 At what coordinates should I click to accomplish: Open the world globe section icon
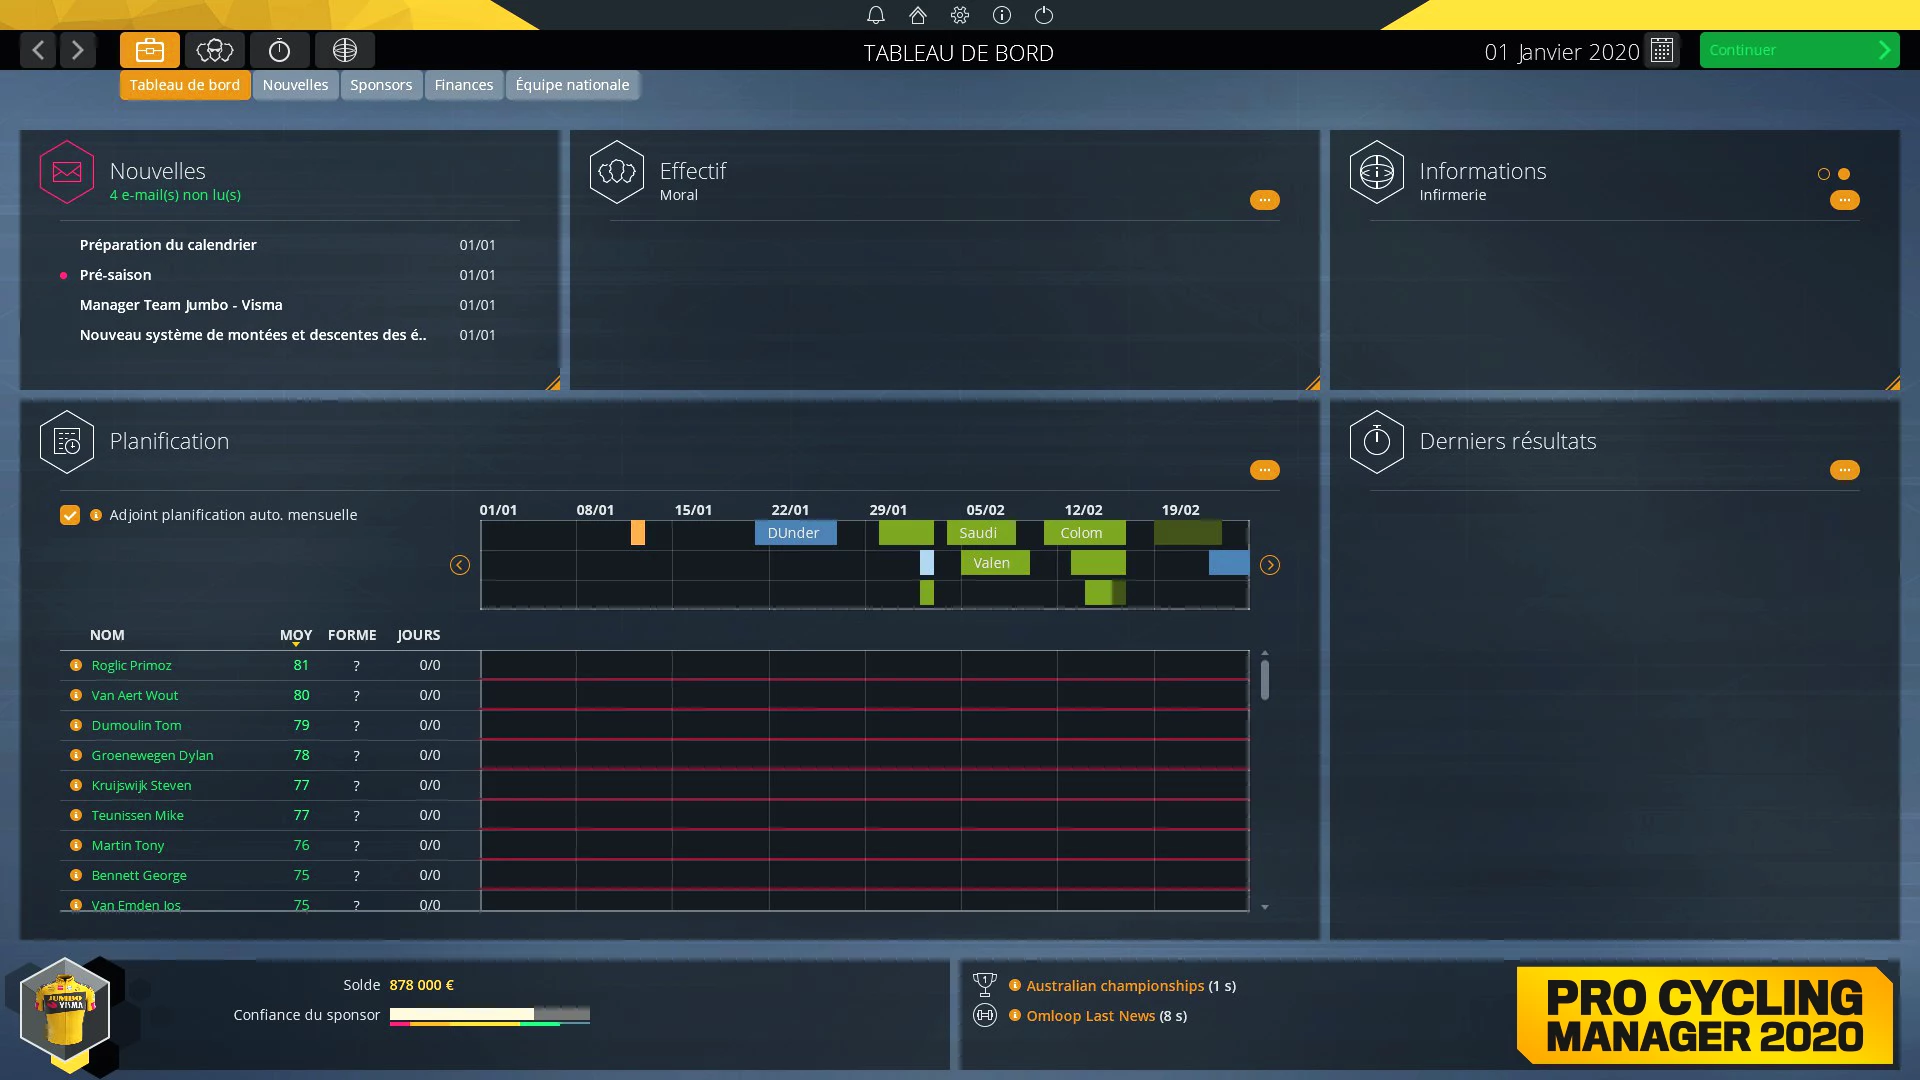345,50
